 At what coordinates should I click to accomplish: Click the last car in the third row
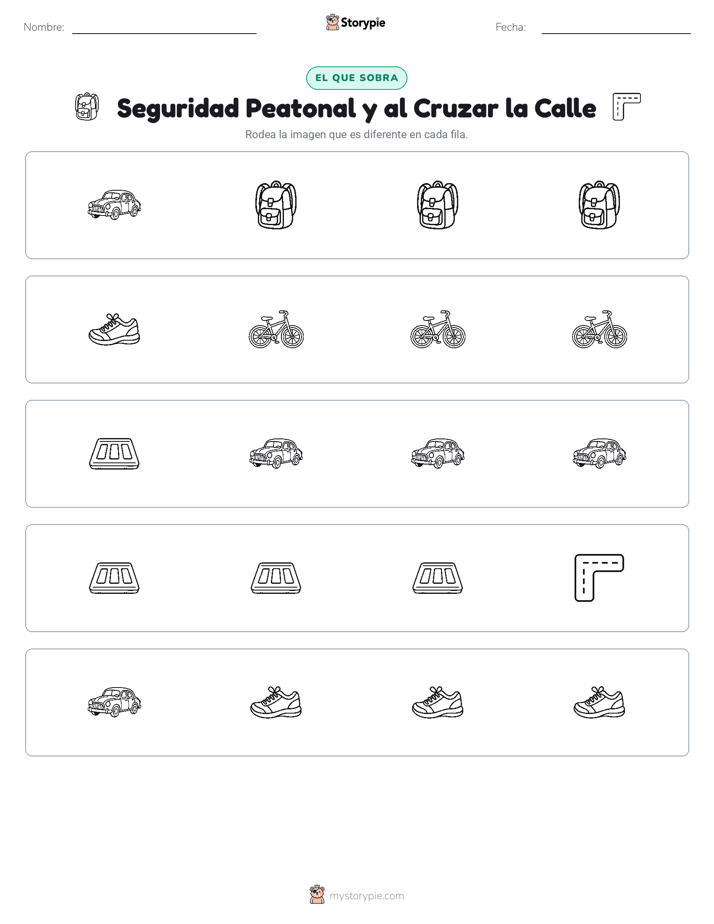(x=599, y=454)
